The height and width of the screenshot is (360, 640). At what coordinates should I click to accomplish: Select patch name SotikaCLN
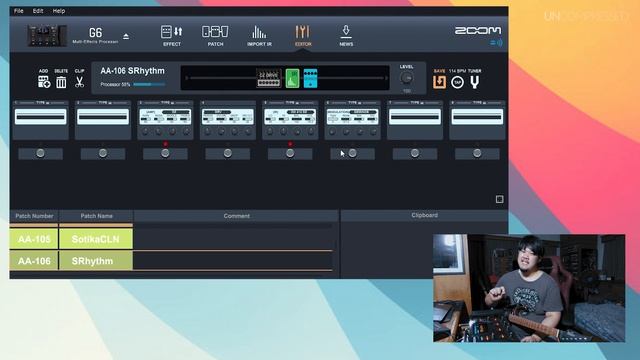pyautogui.click(x=96, y=239)
